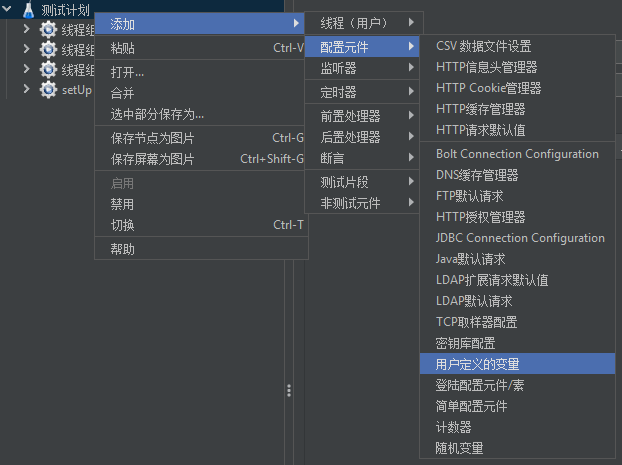Image resolution: width=622 pixels, height=465 pixels.
Task: Click the setUp thread group gear icon
Action: (48, 90)
